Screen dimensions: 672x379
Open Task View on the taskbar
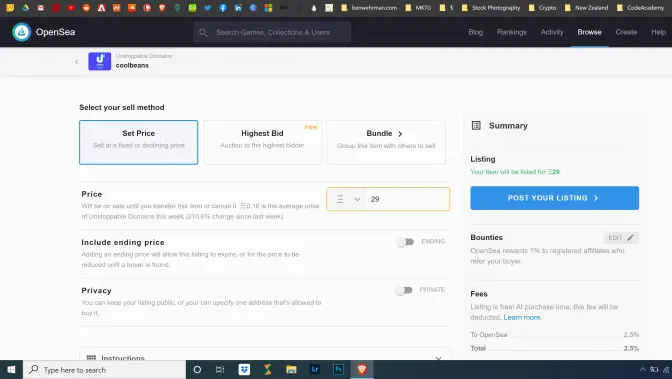tap(220, 370)
